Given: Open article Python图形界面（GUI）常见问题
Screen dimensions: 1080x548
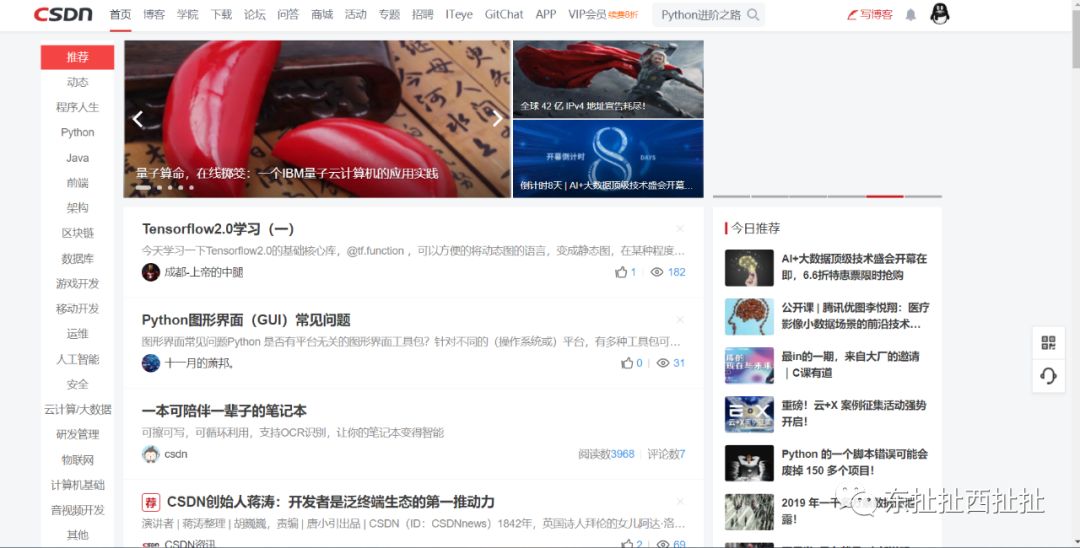Looking at the screenshot, I should click(x=246, y=319).
